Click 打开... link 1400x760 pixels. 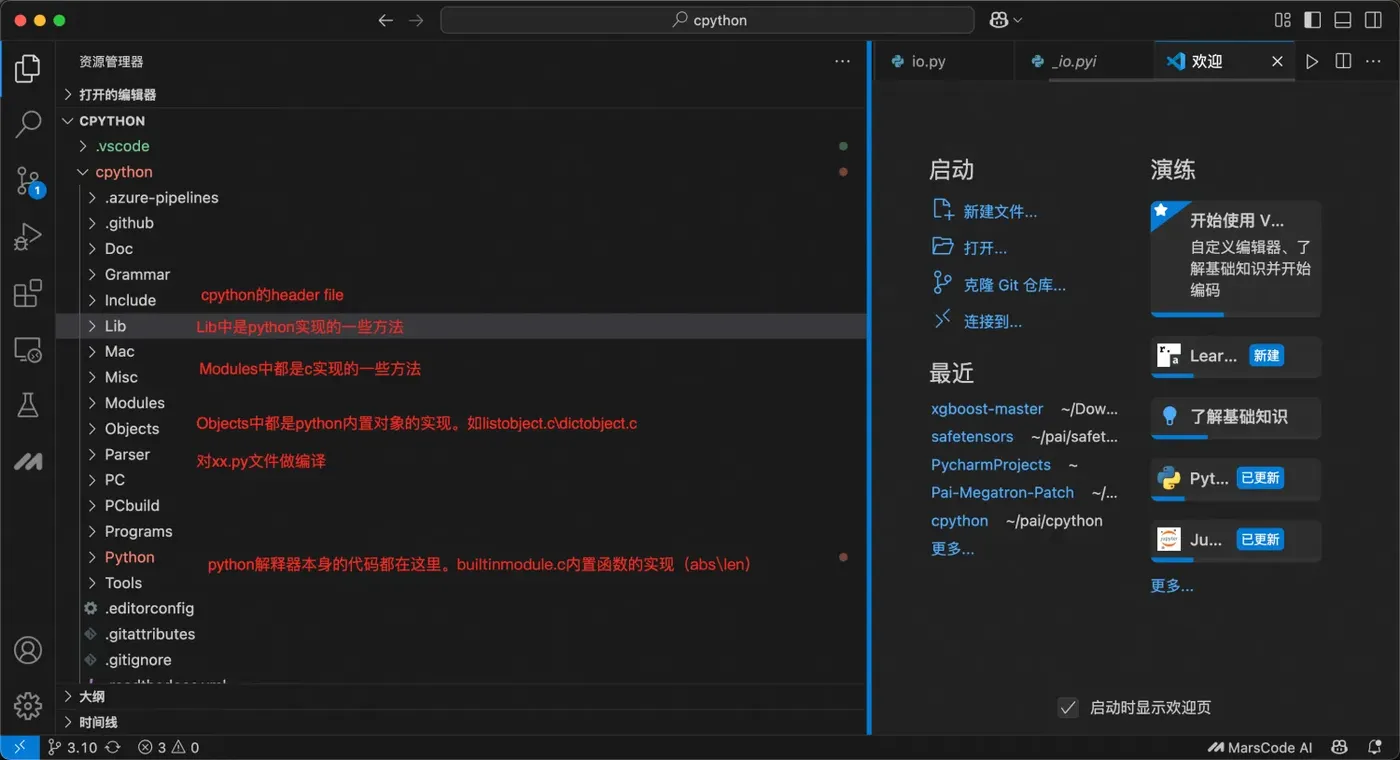click(970, 248)
